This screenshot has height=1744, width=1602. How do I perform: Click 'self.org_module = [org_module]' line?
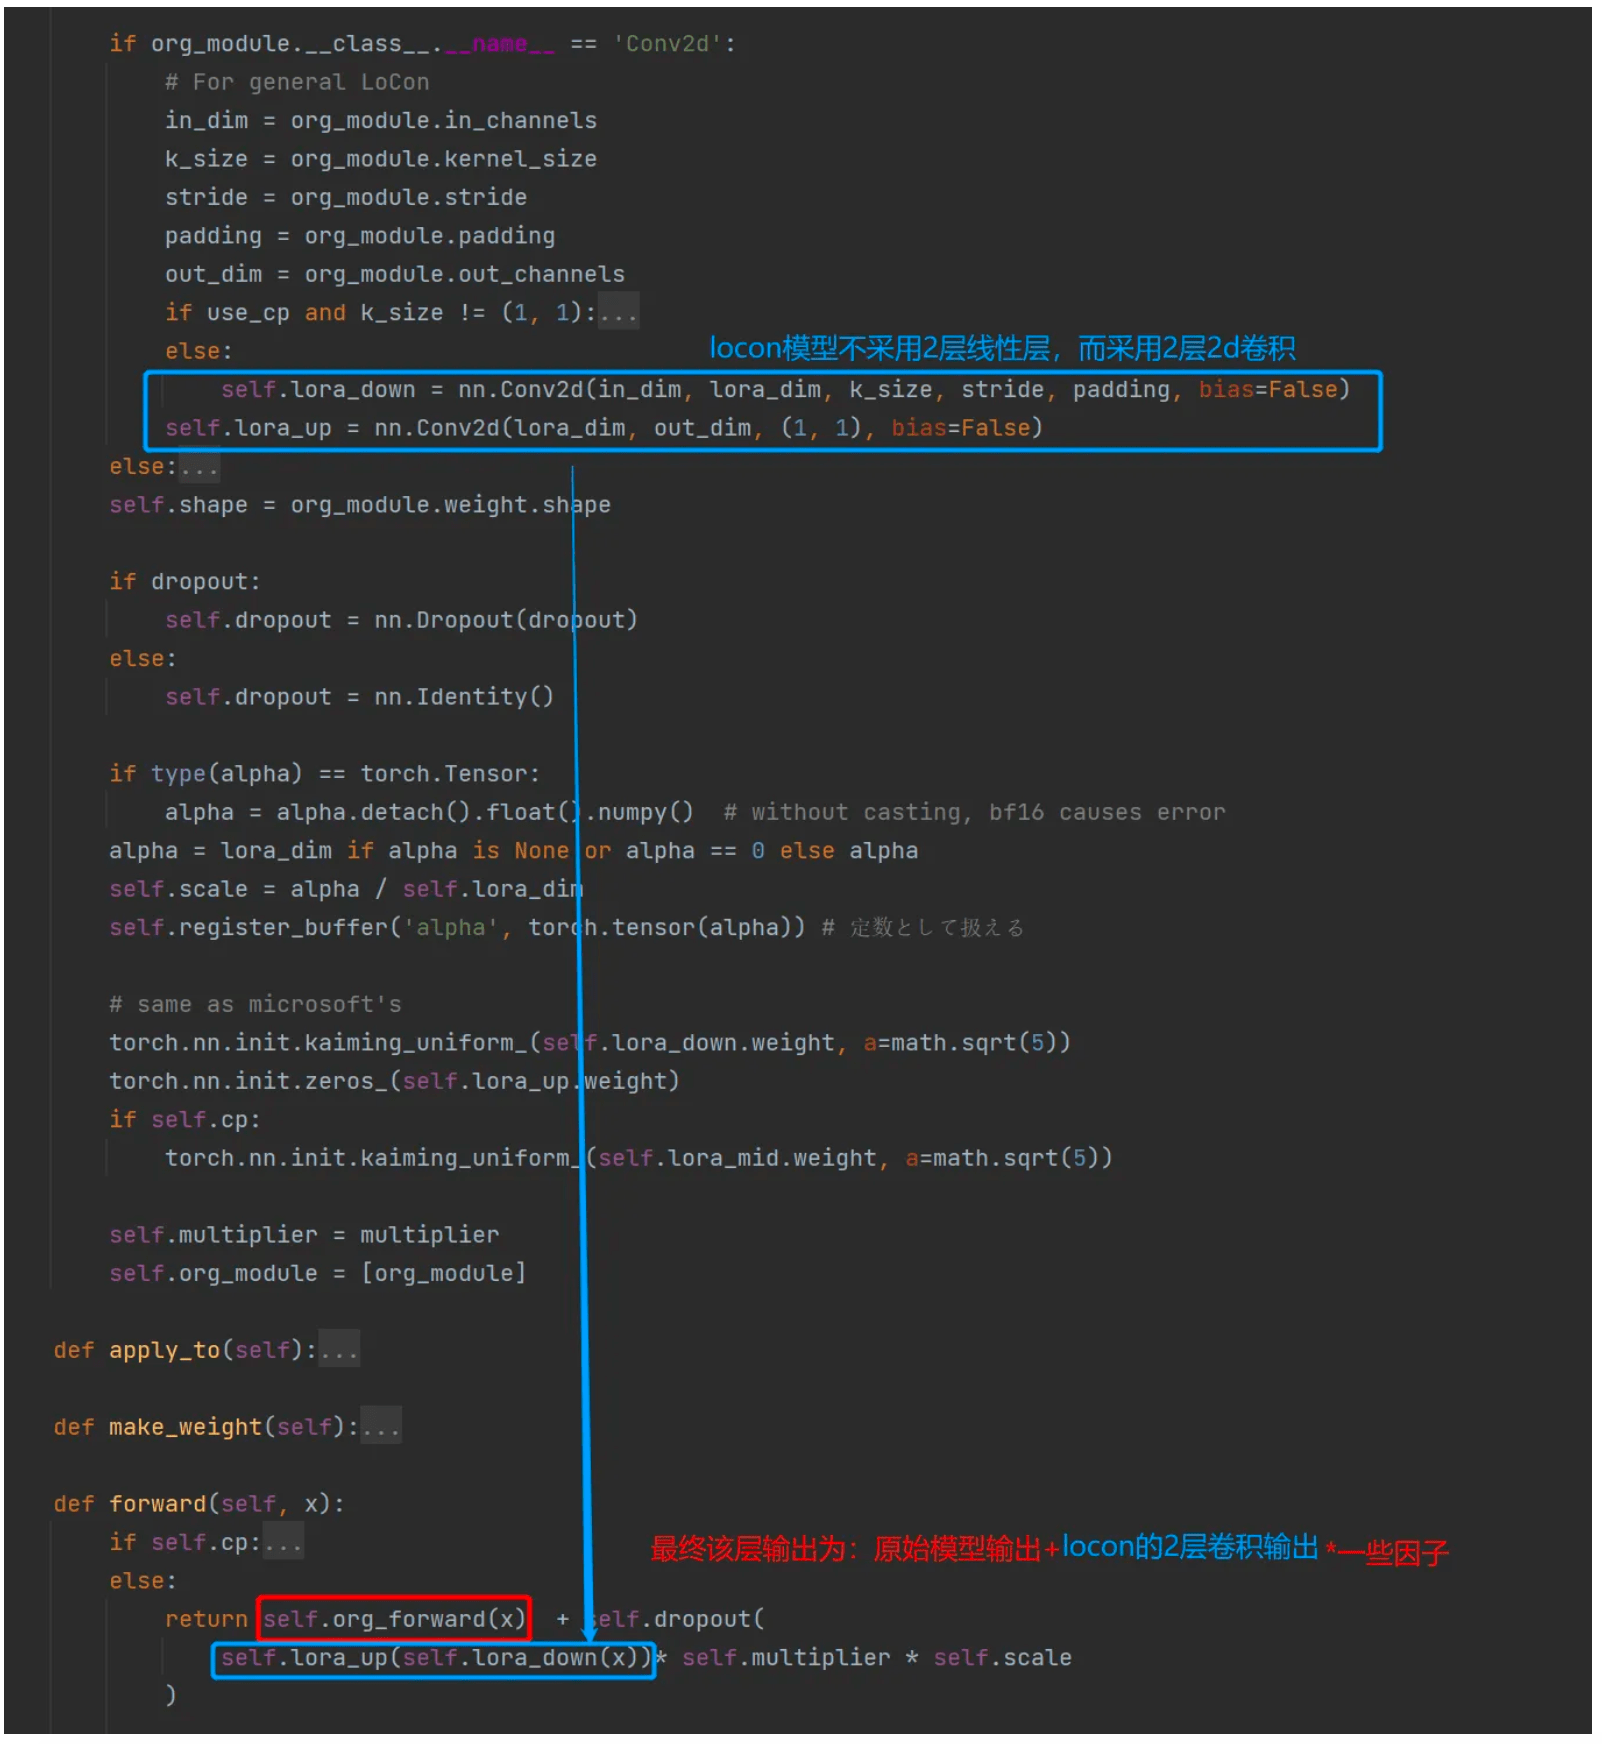coord(318,1273)
